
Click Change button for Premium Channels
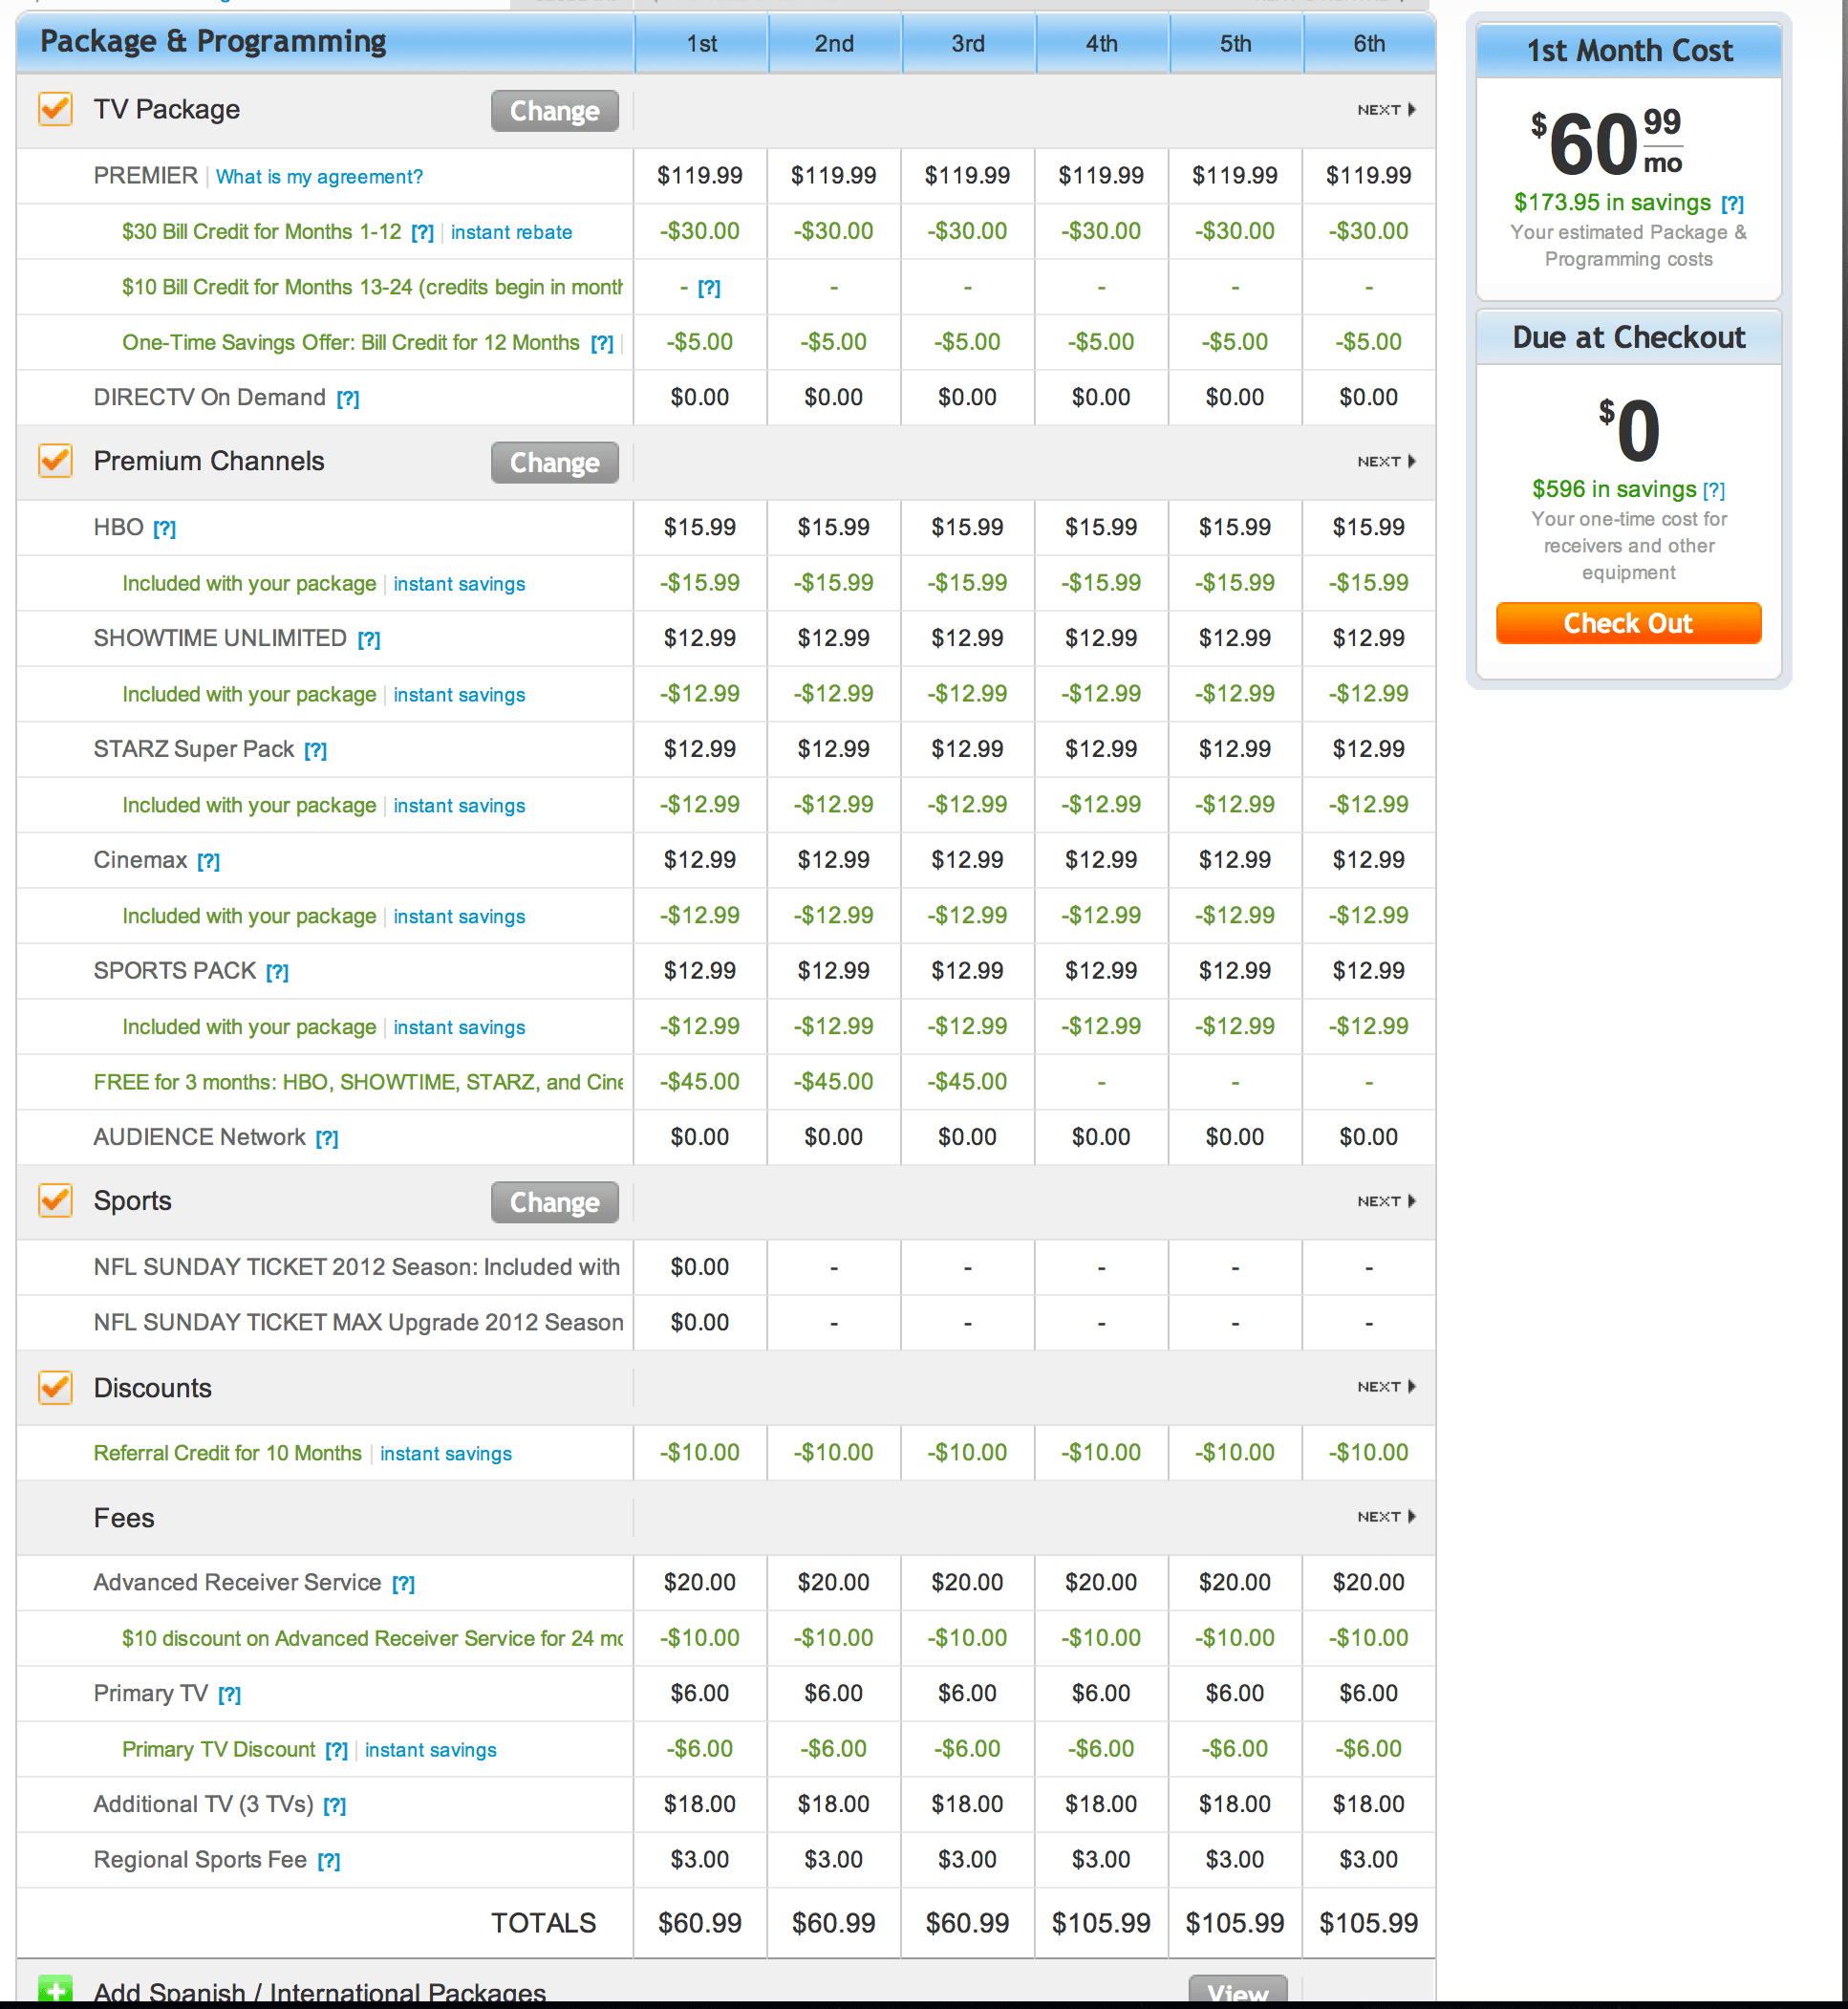(x=555, y=463)
